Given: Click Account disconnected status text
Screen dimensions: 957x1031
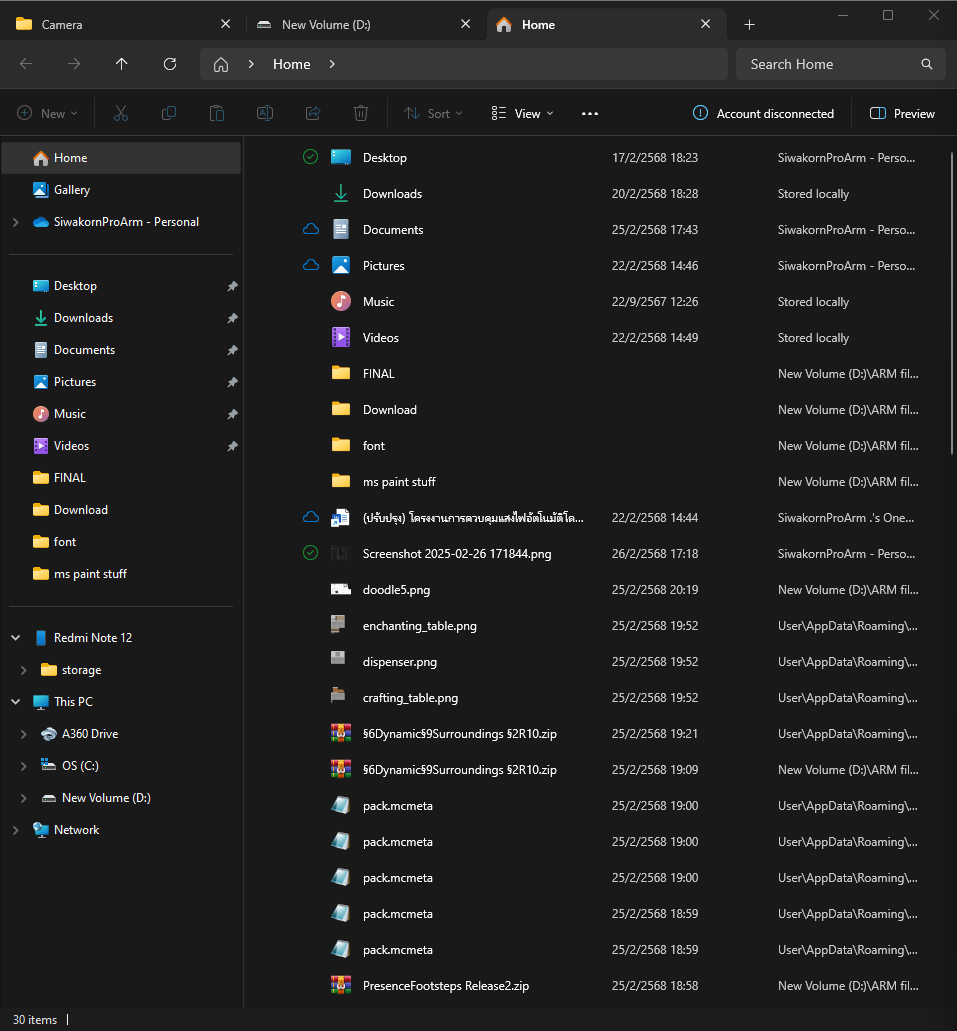Looking at the screenshot, I should [x=775, y=114].
